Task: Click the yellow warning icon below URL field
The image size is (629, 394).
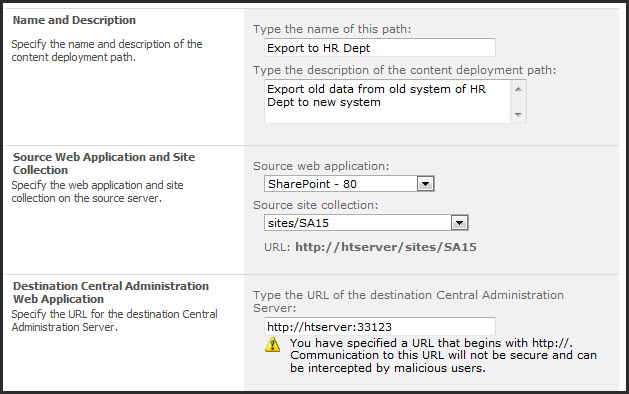Action: click(272, 345)
